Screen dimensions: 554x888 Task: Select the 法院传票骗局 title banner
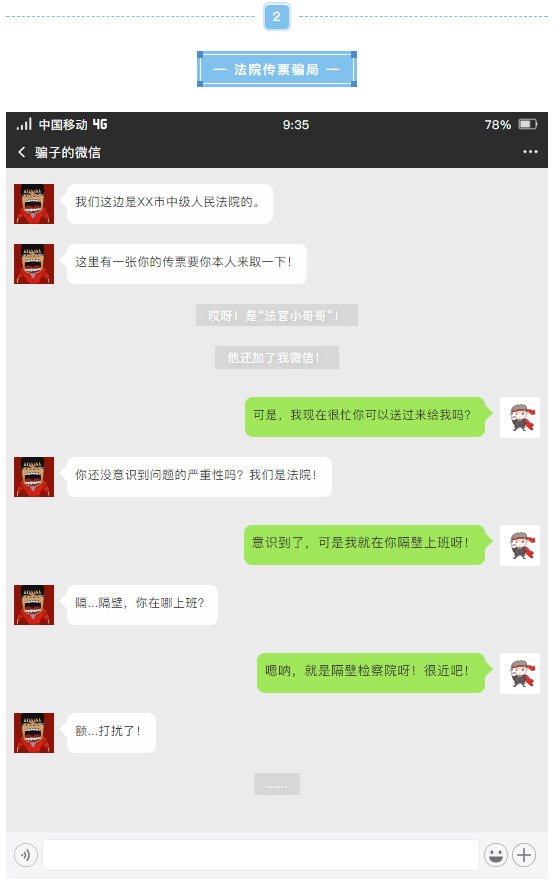pos(277,69)
